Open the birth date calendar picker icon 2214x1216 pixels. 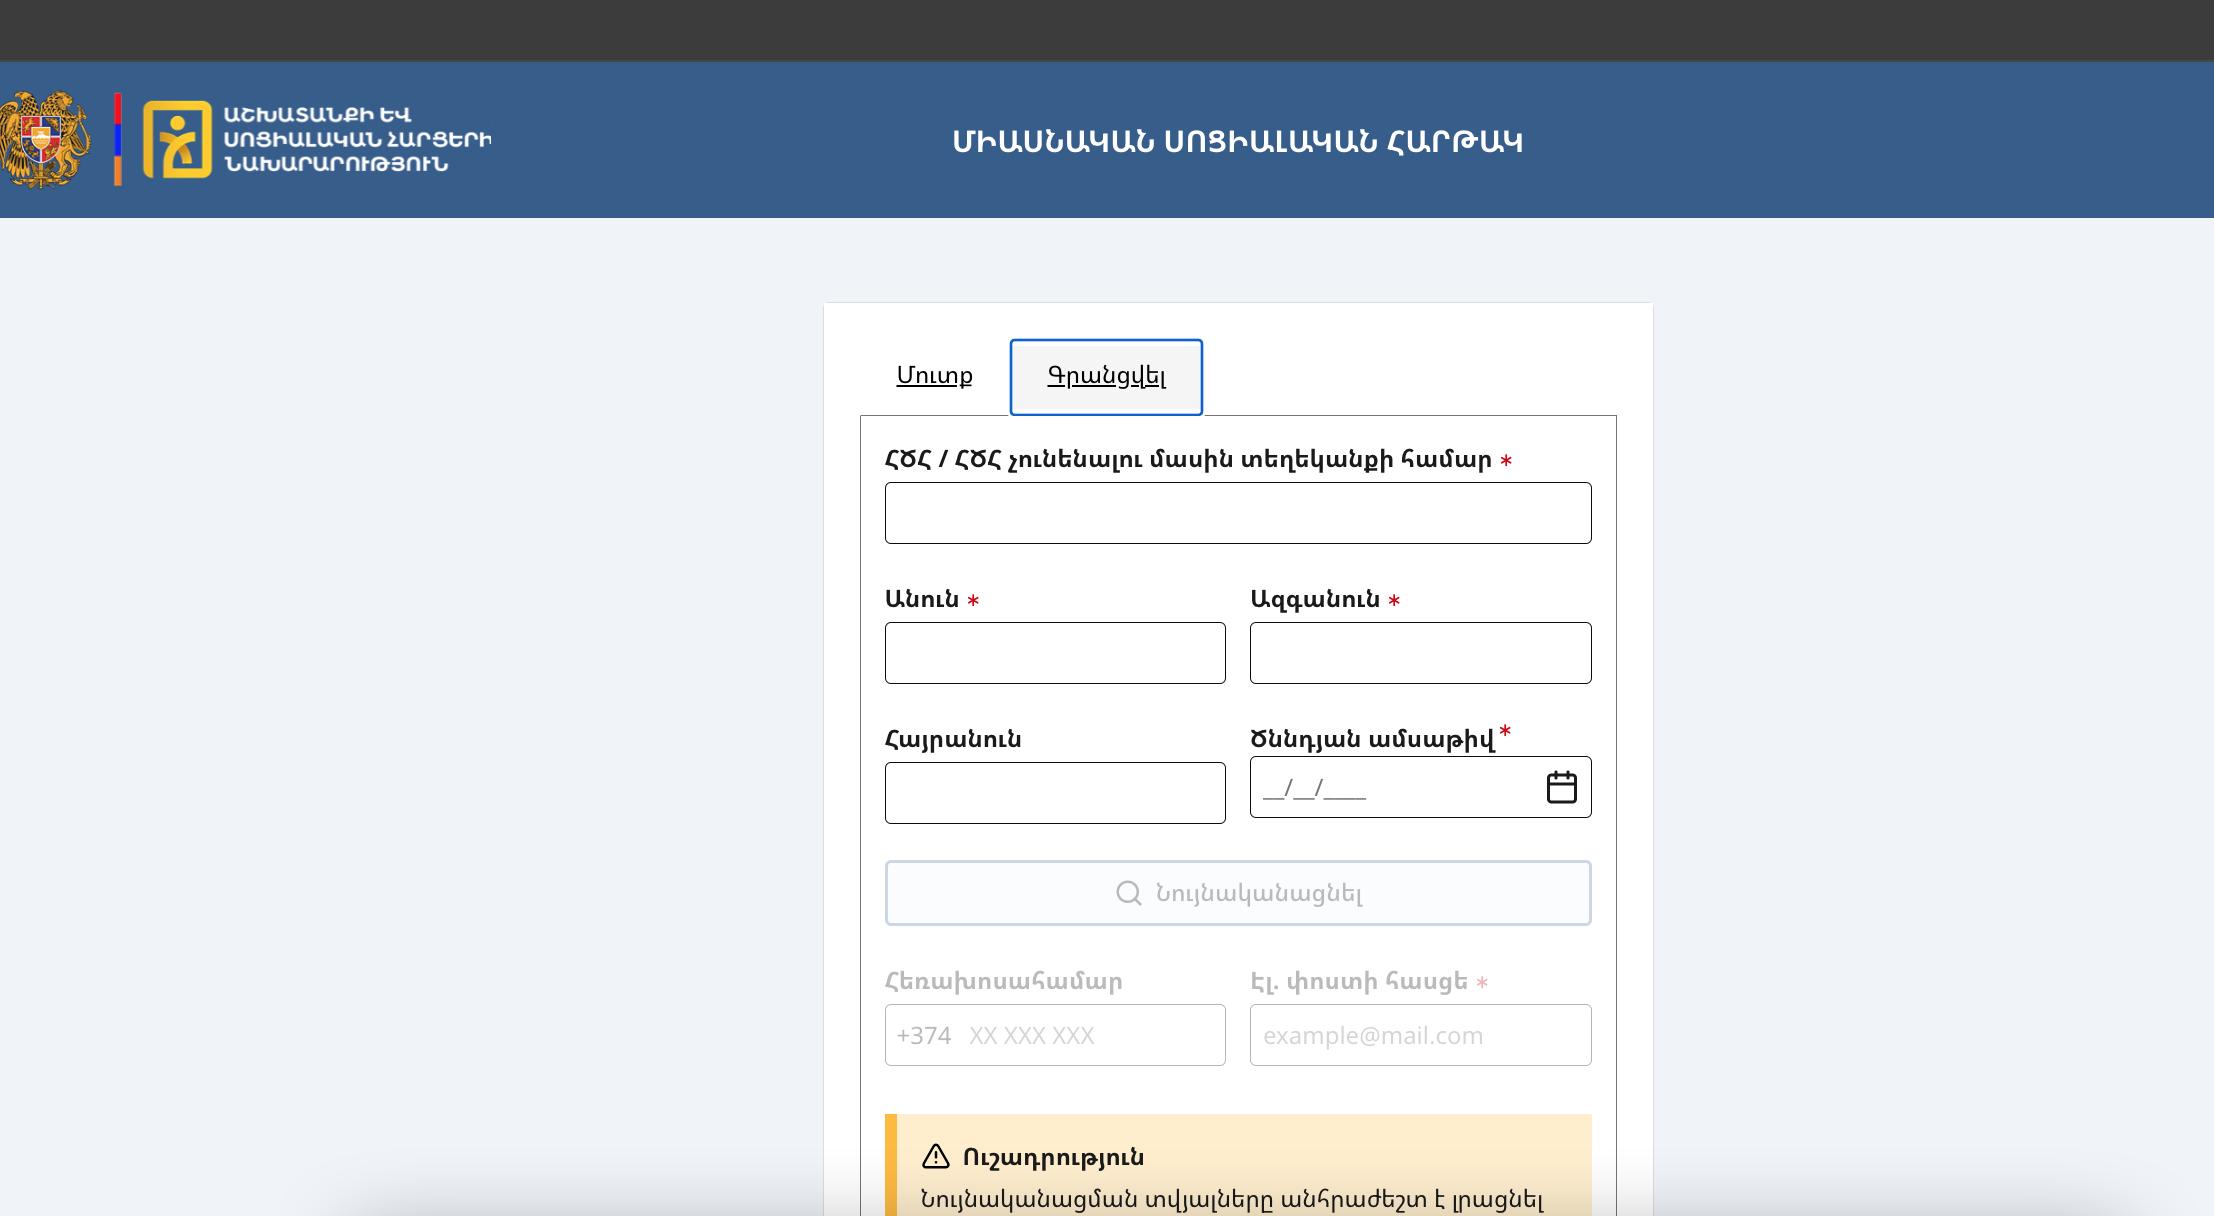(x=1561, y=787)
